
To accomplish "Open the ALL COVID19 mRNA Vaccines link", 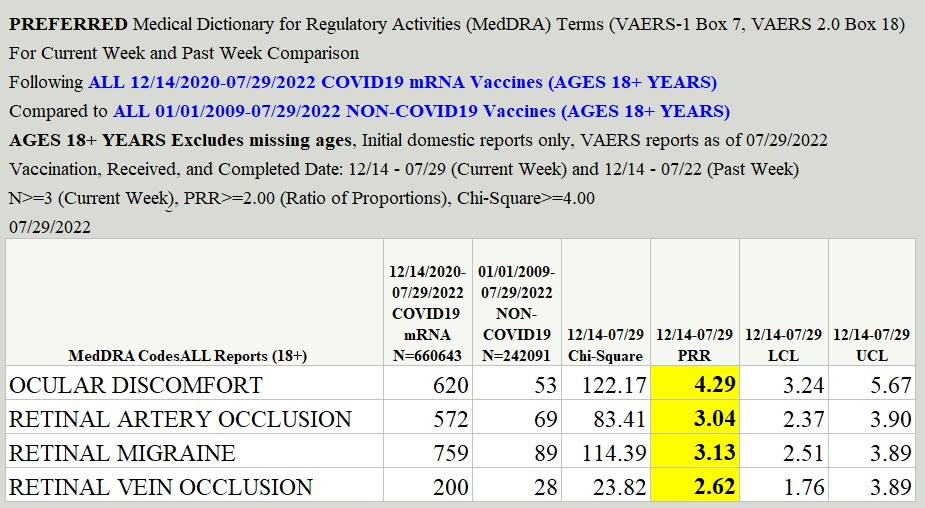I will [402, 82].
